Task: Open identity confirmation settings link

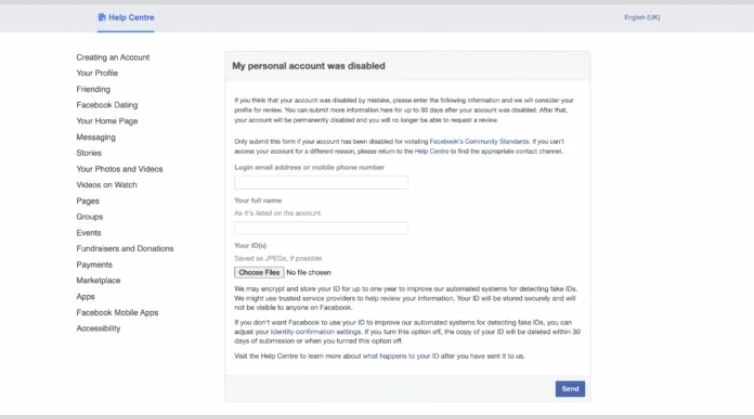Action: pyautogui.click(x=315, y=332)
